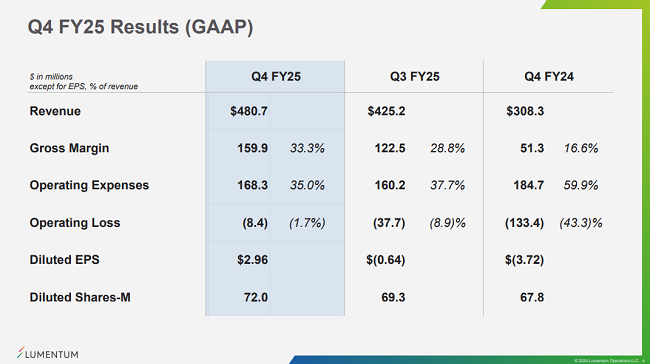650x364 pixels.
Task: Select the Diluted Shares-M row label
Action: click(x=80, y=297)
